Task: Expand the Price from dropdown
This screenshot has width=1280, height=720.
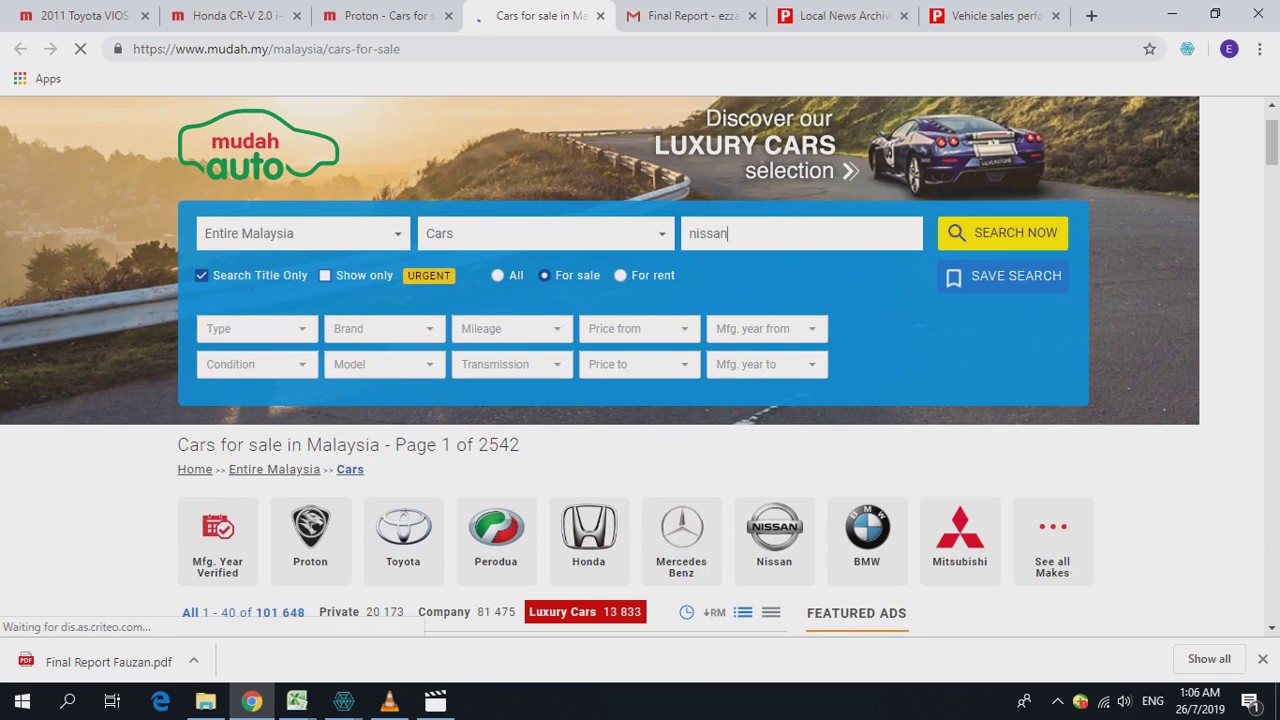Action: [639, 328]
